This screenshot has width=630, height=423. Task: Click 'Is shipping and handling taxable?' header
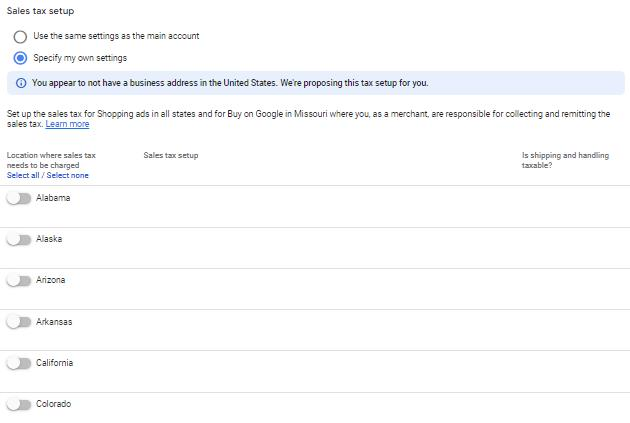[x=565, y=160]
